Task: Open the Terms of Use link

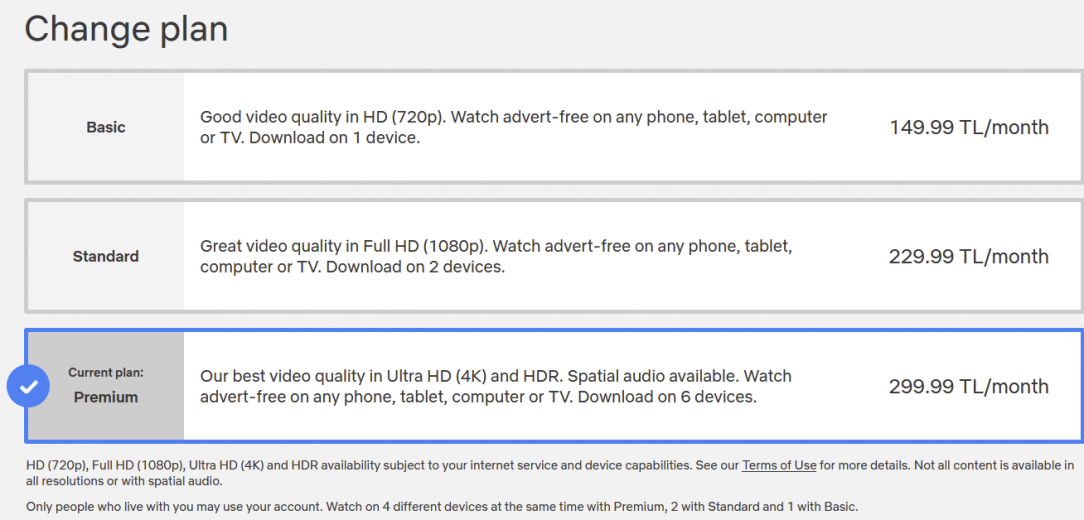Action: (779, 465)
